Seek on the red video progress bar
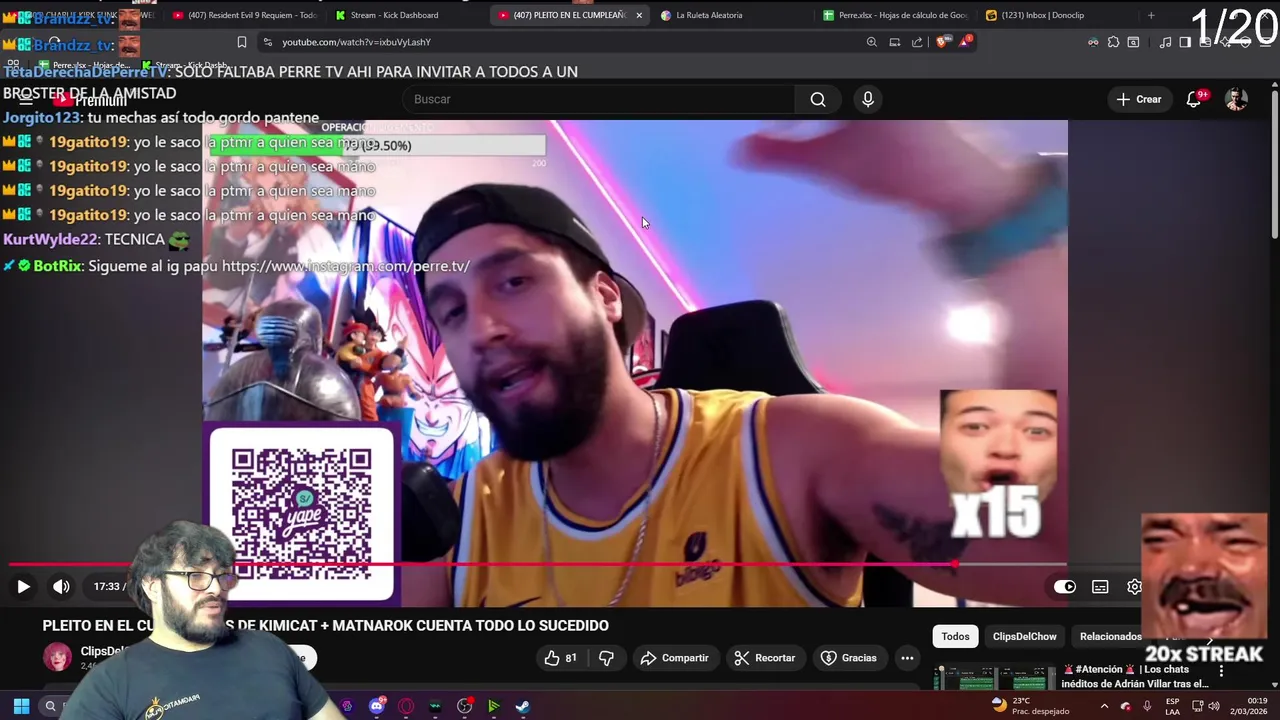The width and height of the screenshot is (1280, 720). click(480, 564)
